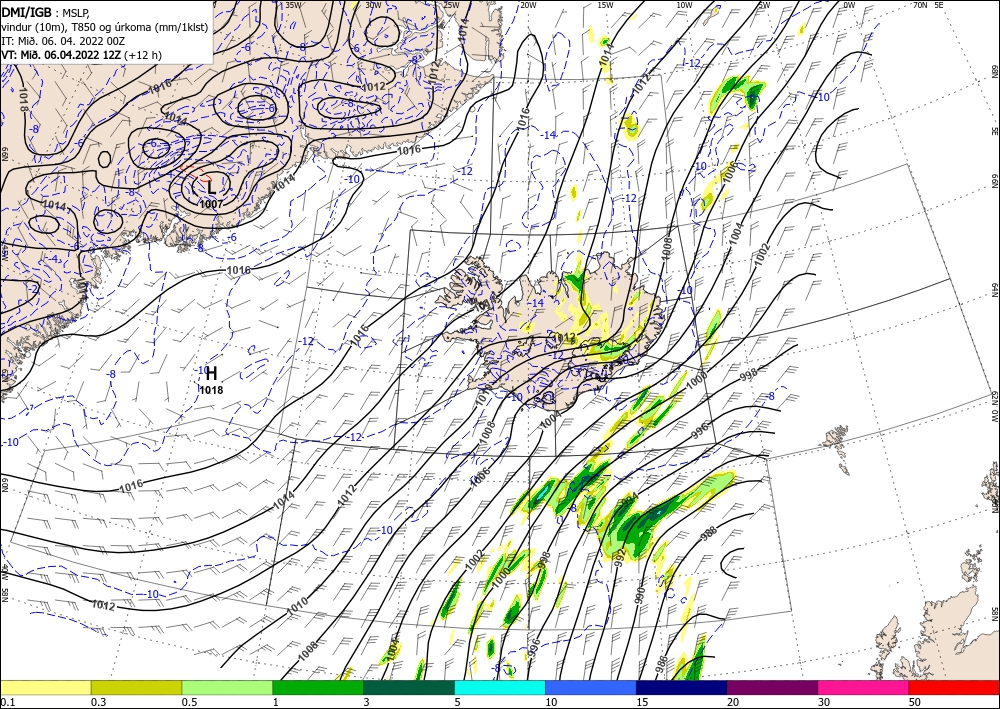Click the '1018' value below the H marker
The image size is (1000, 709).
[212, 390]
